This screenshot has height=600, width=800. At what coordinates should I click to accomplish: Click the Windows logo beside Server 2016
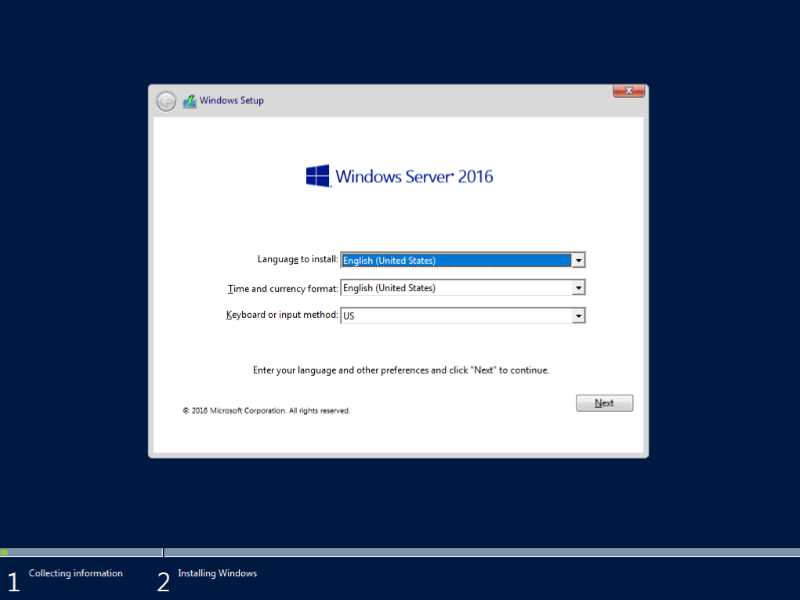click(x=318, y=176)
